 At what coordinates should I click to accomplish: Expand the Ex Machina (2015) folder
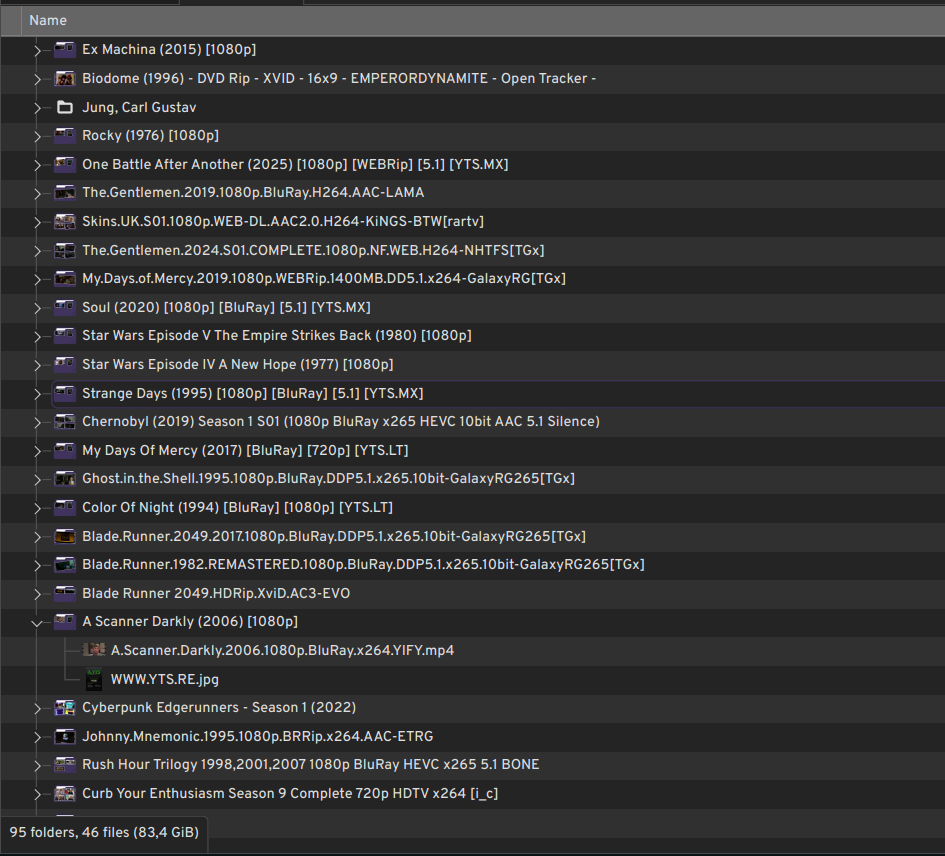click(37, 51)
